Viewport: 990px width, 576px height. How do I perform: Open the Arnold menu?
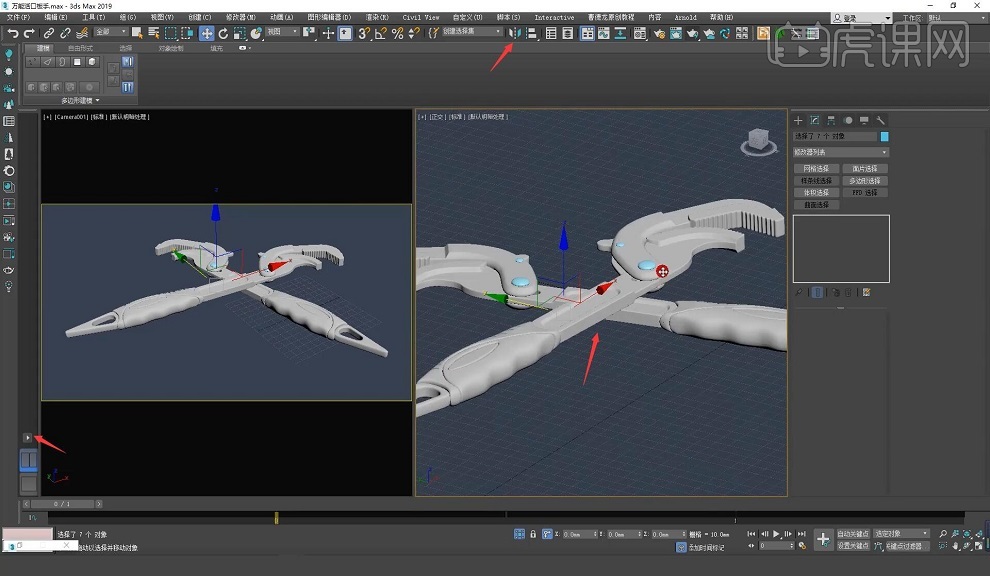coord(685,17)
